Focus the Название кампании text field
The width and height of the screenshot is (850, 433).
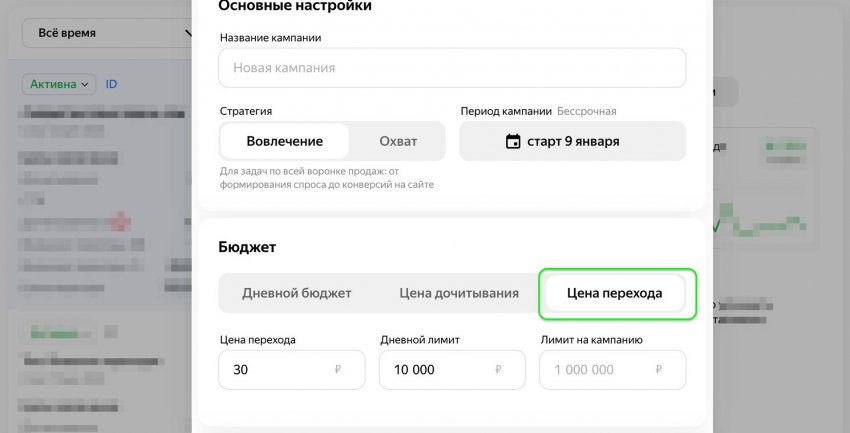(x=452, y=68)
